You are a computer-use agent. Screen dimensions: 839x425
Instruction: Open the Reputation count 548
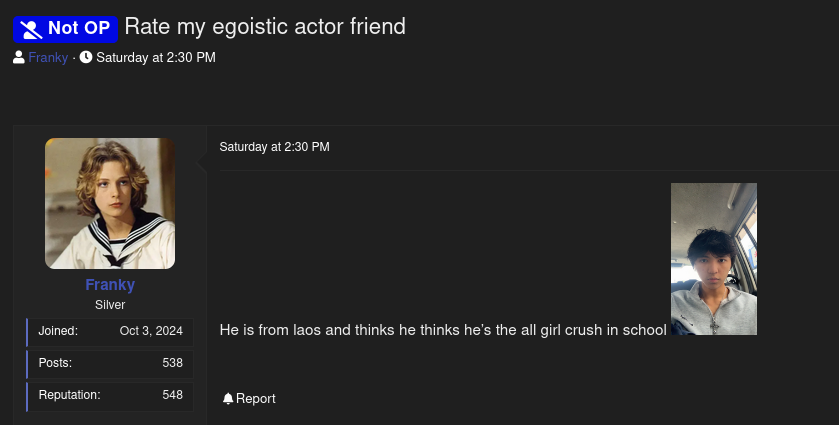172,395
